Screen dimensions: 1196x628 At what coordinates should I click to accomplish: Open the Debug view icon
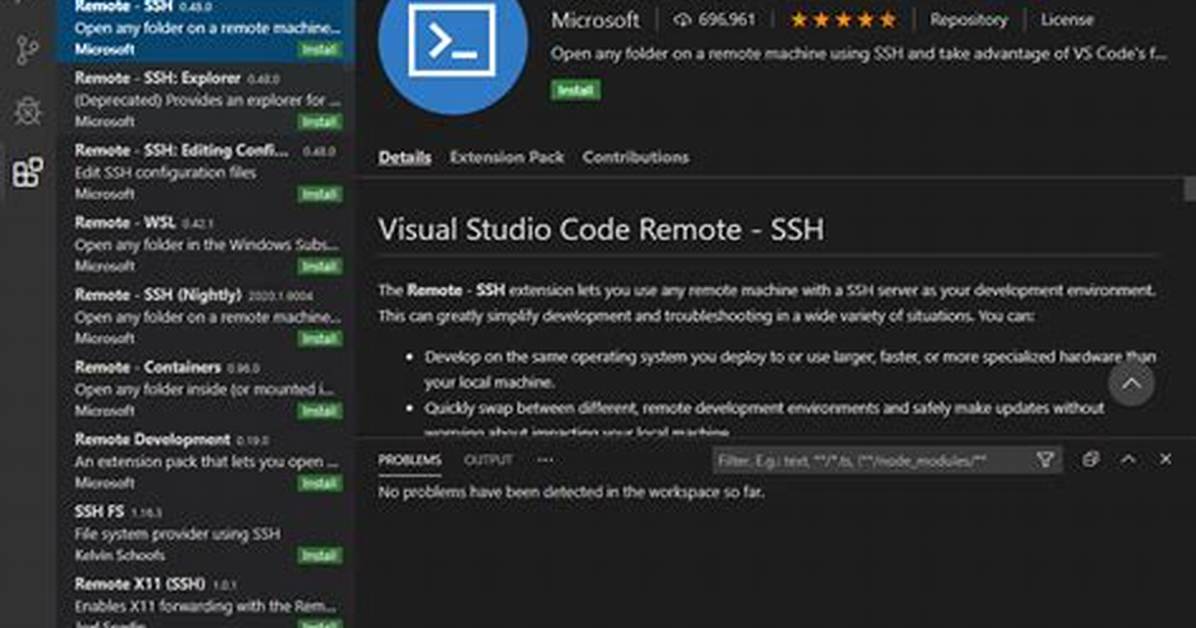(27, 111)
